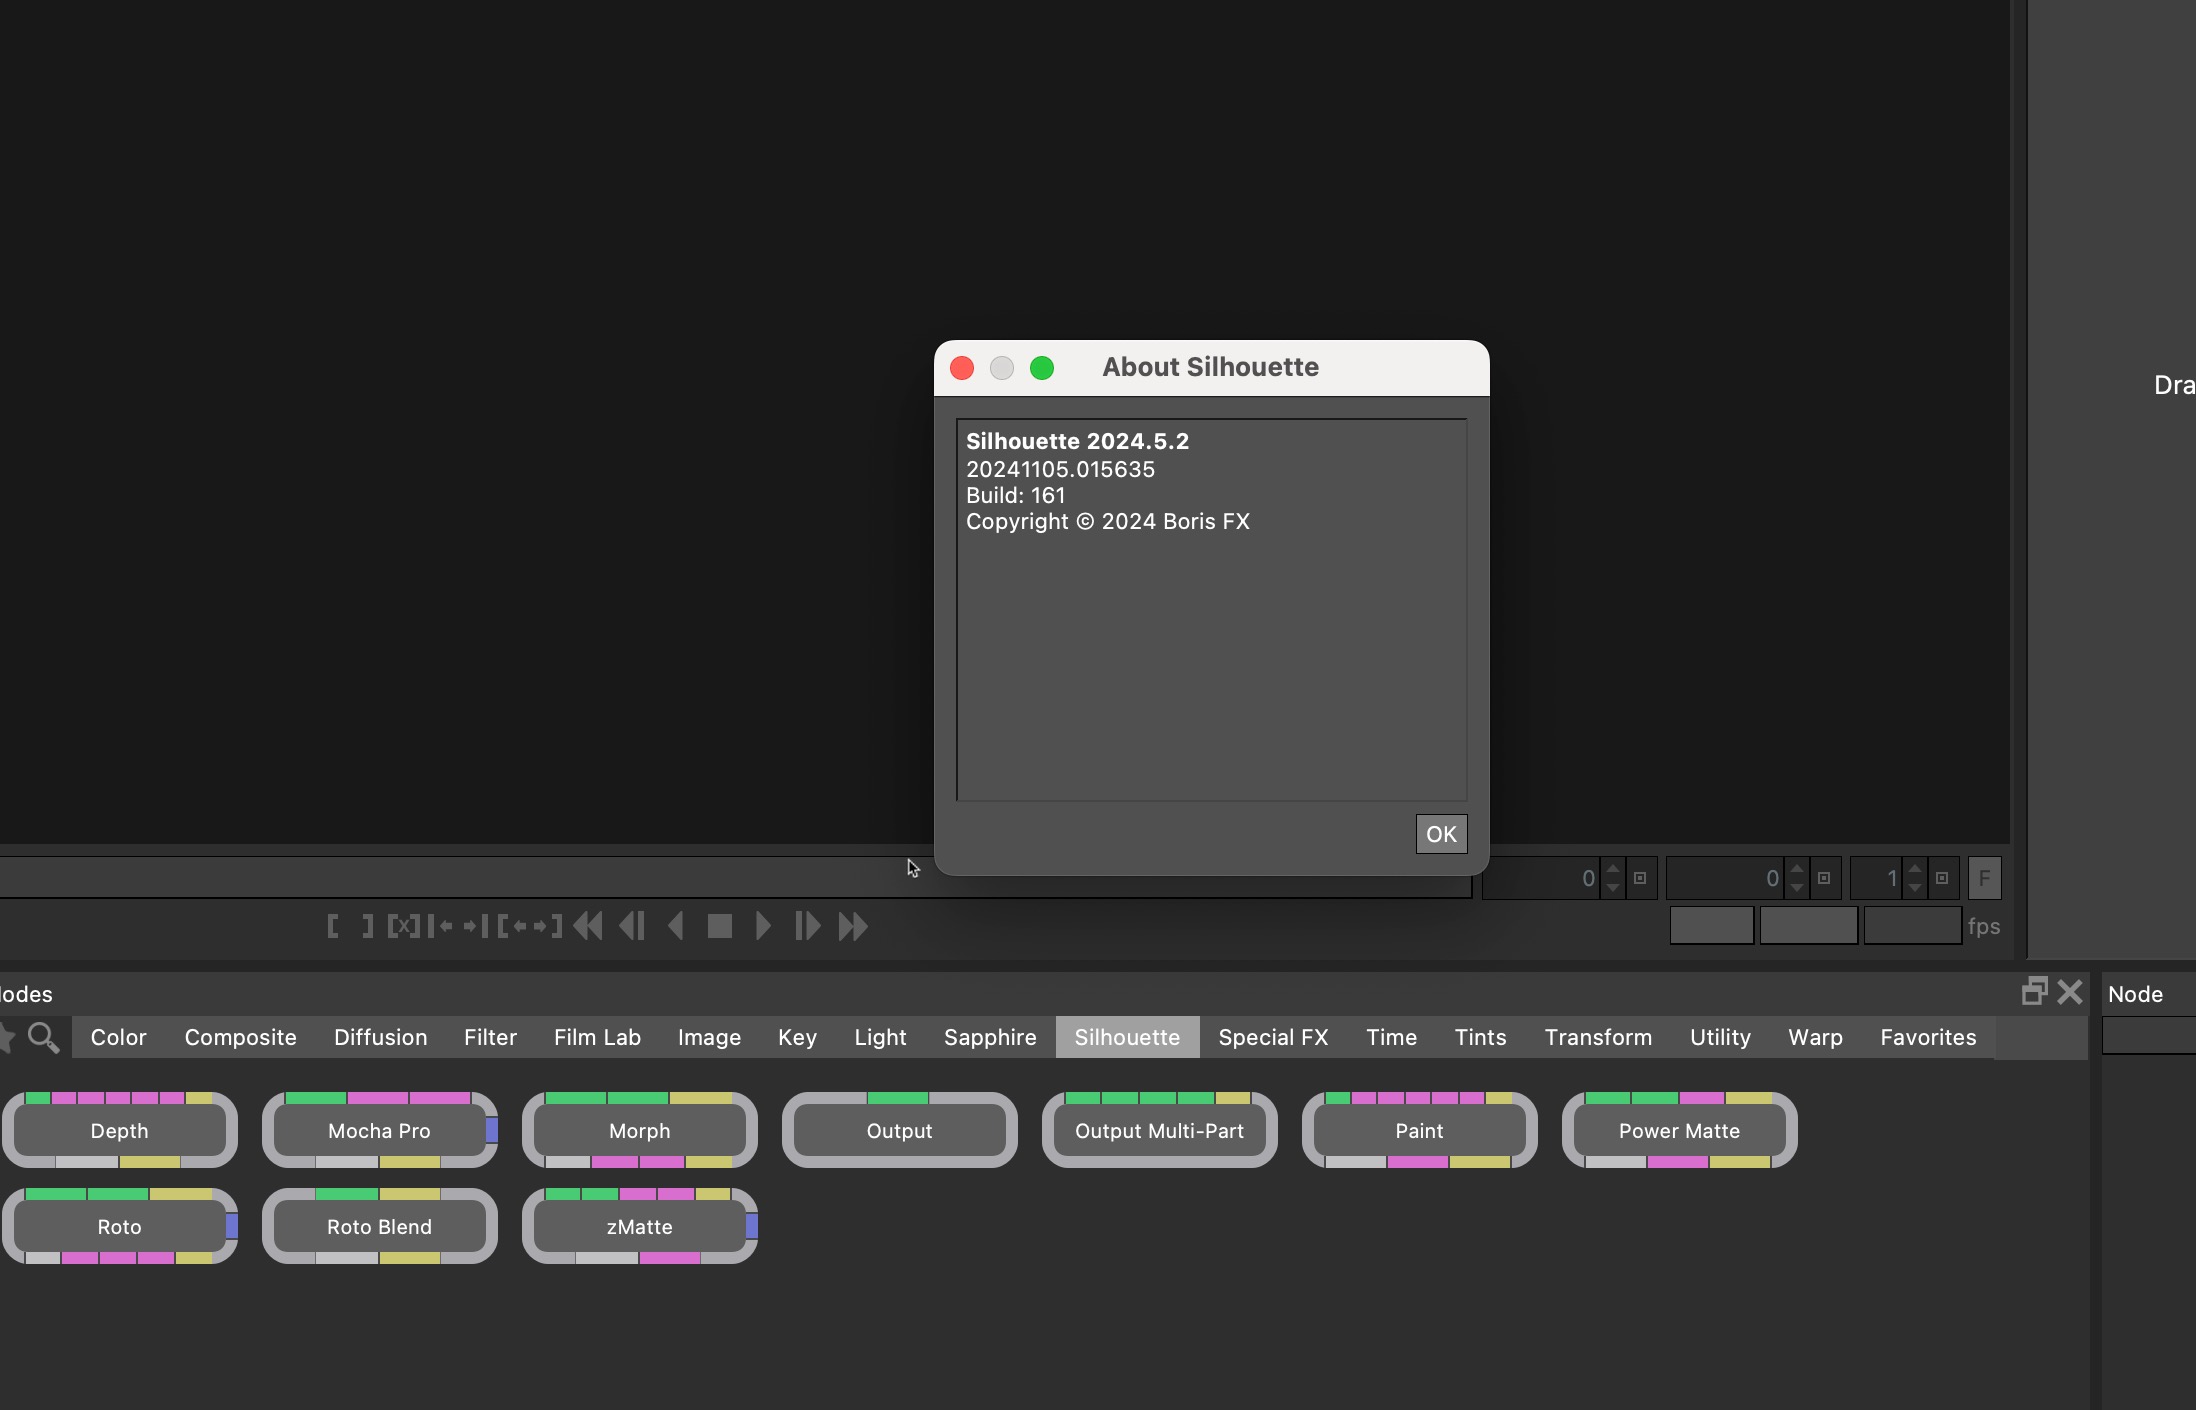Screen dimensions: 2196x1410
Task: Play the timeline in reverse
Action: pyautogui.click(x=675, y=926)
